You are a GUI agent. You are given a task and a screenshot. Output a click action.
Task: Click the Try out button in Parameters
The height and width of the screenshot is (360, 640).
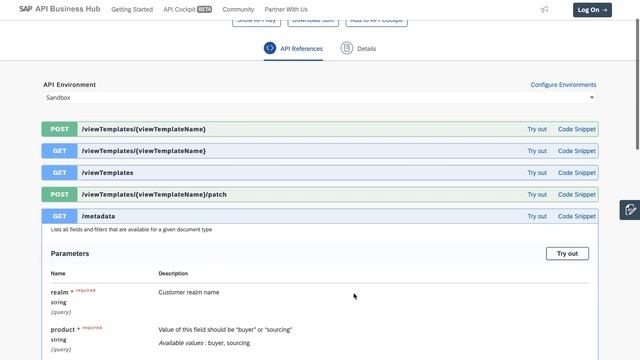(x=567, y=253)
